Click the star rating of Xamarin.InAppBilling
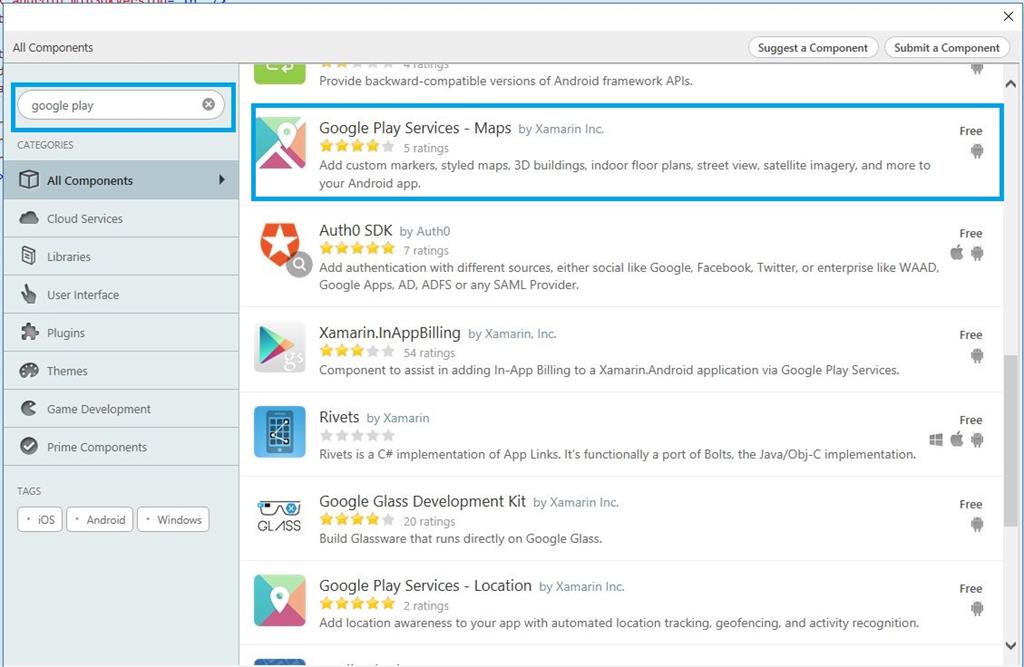 pyautogui.click(x=357, y=351)
